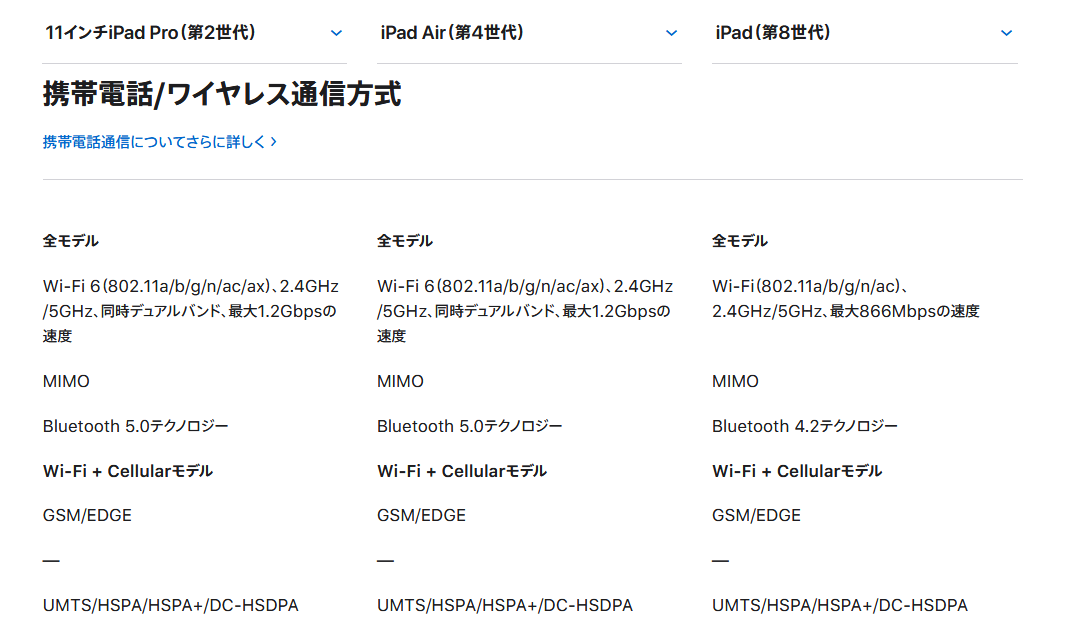The height and width of the screenshot is (633, 1065).
Task: Open 携帯電話通信についてさらに詳しく link
Action: click(x=155, y=142)
